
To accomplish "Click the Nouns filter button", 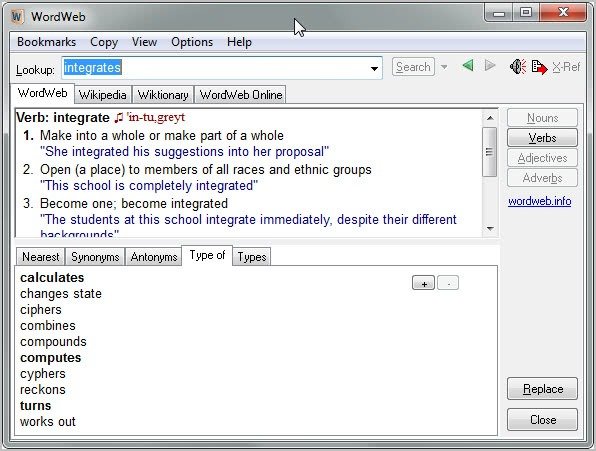I will pyautogui.click(x=542, y=118).
